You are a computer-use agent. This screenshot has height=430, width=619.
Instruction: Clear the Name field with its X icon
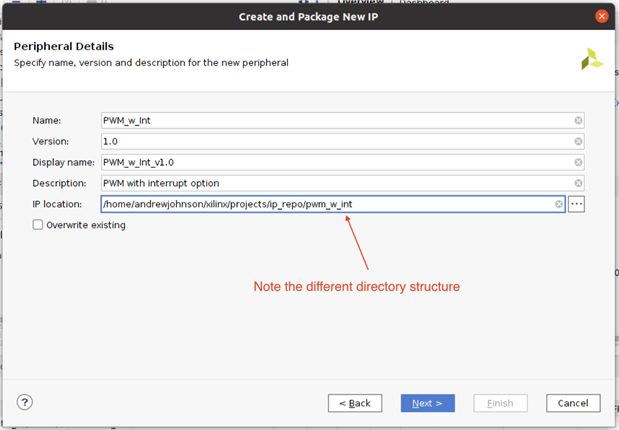(x=578, y=120)
